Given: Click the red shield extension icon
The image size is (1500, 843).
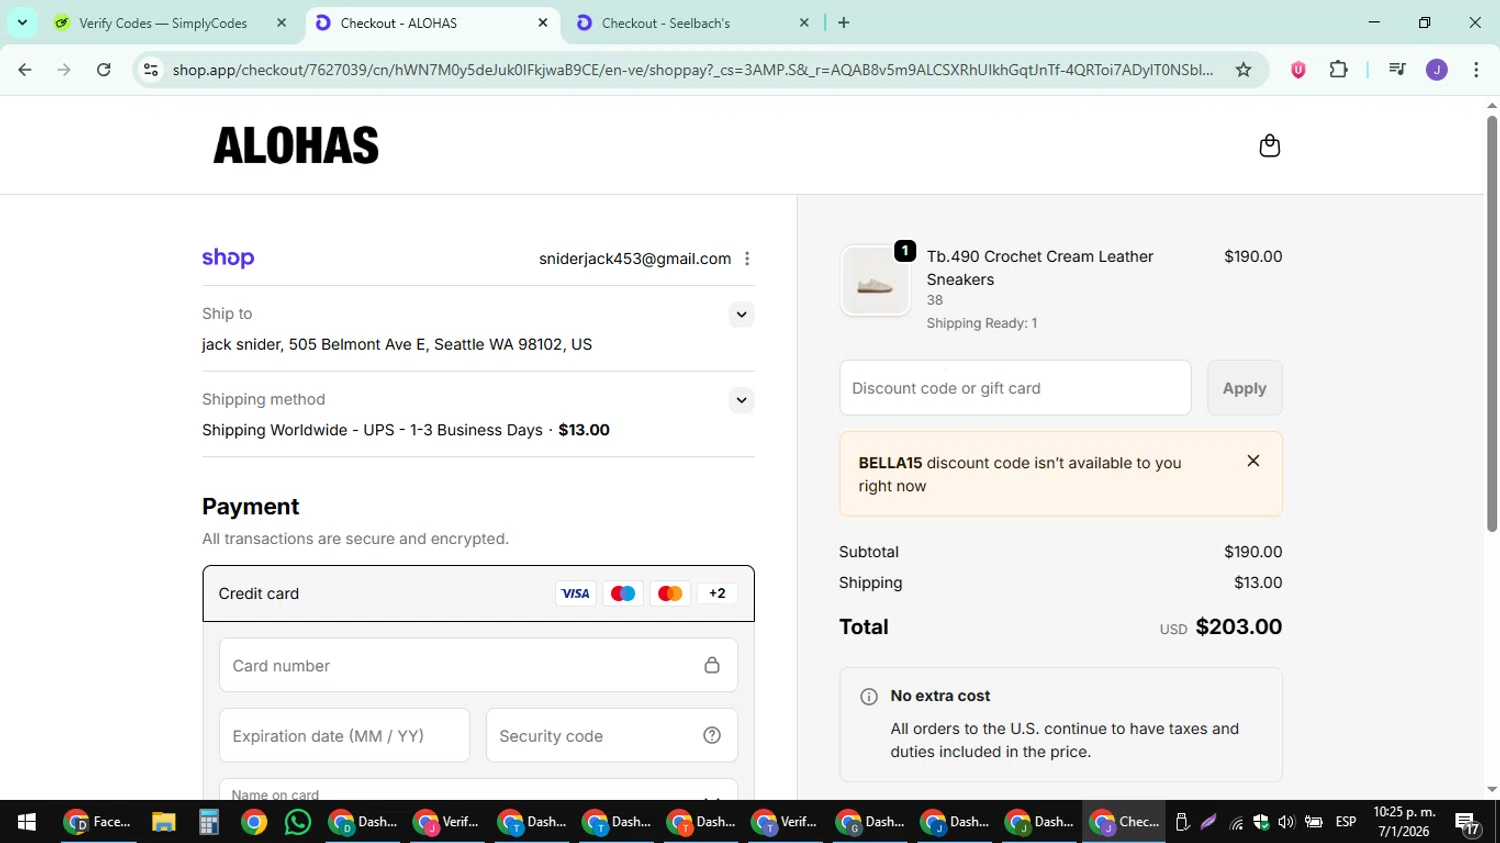Looking at the screenshot, I should pos(1298,69).
